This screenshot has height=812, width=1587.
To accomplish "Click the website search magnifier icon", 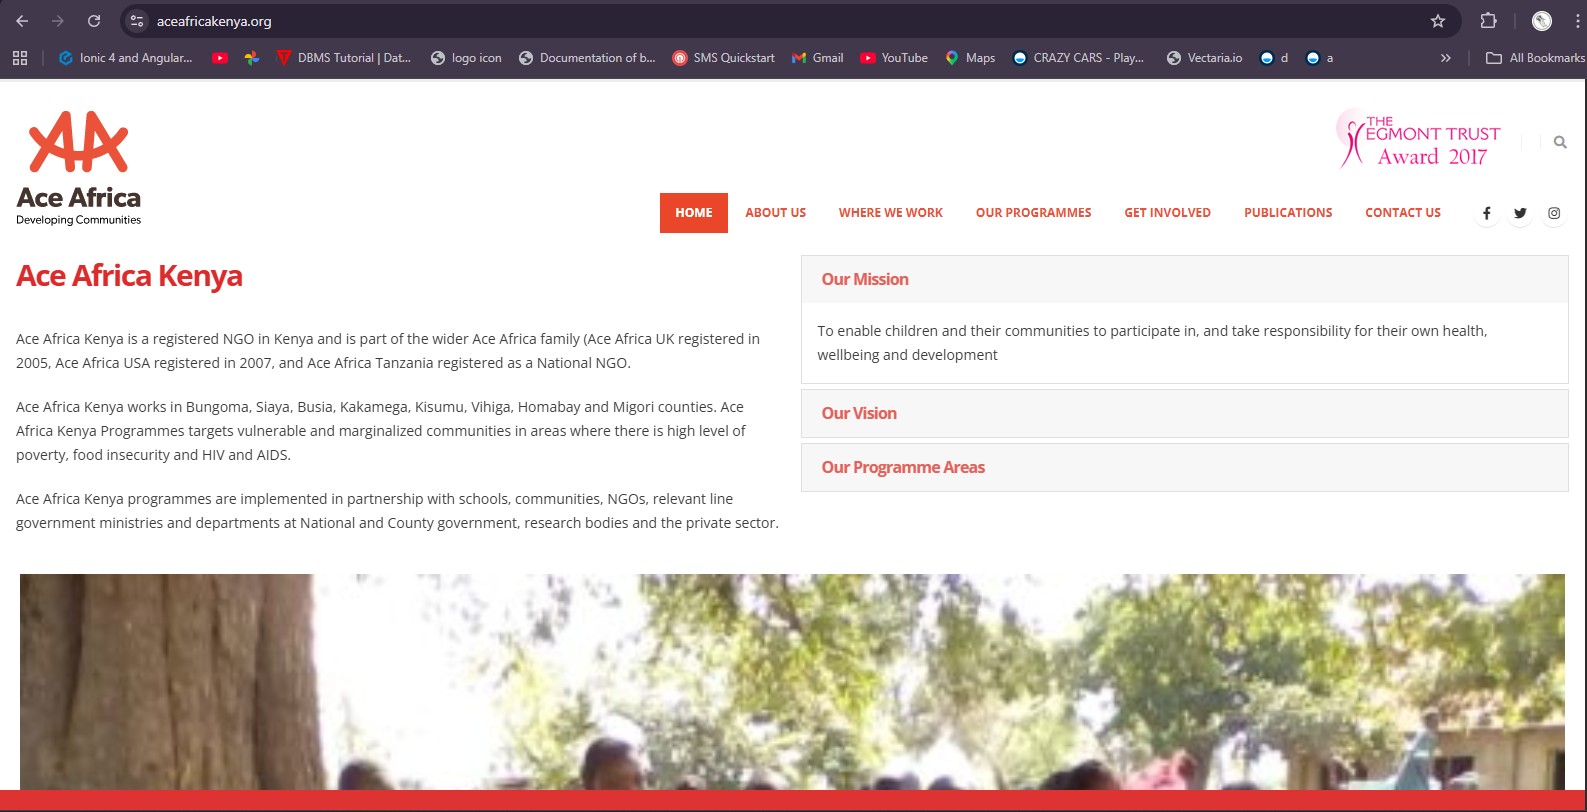I will [x=1560, y=143].
